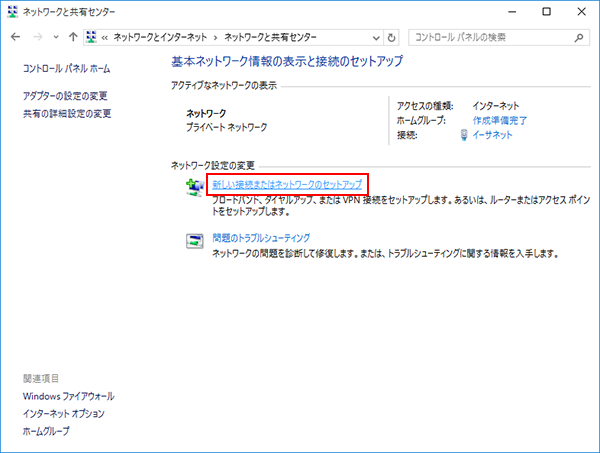Open Windows ファイアウォール from related items
Viewport: 600px width, 453px height.
tap(68, 396)
